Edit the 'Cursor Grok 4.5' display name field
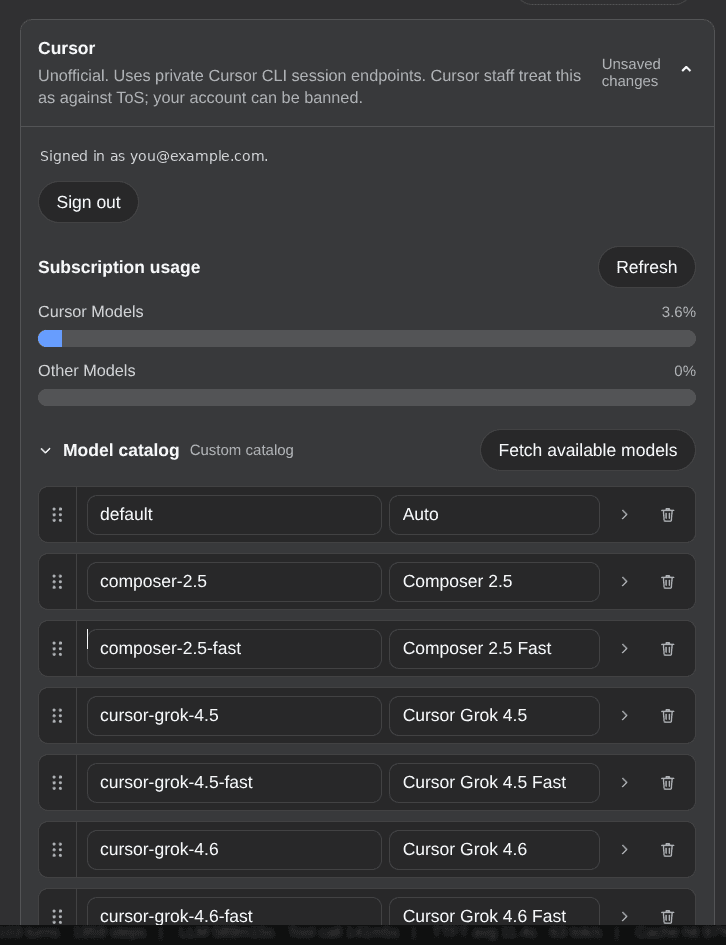Viewport: 726px width, 945px height. point(494,715)
